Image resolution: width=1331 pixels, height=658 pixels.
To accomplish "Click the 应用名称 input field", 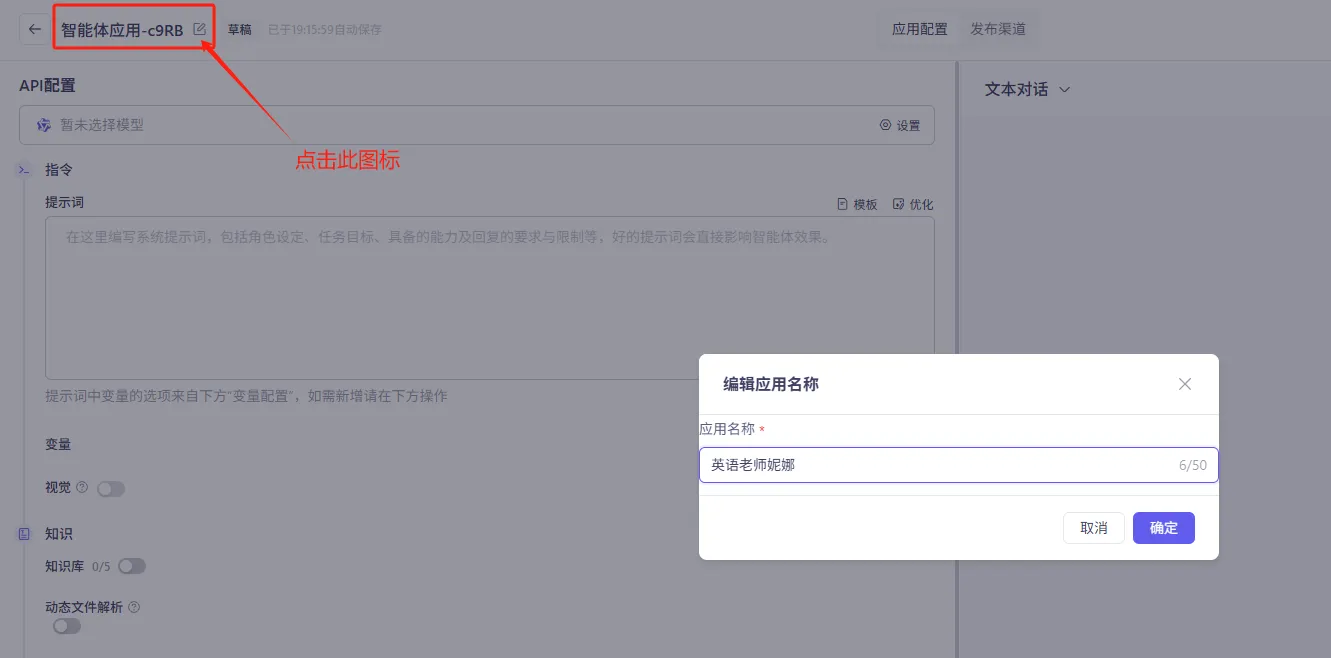I will pos(959,465).
